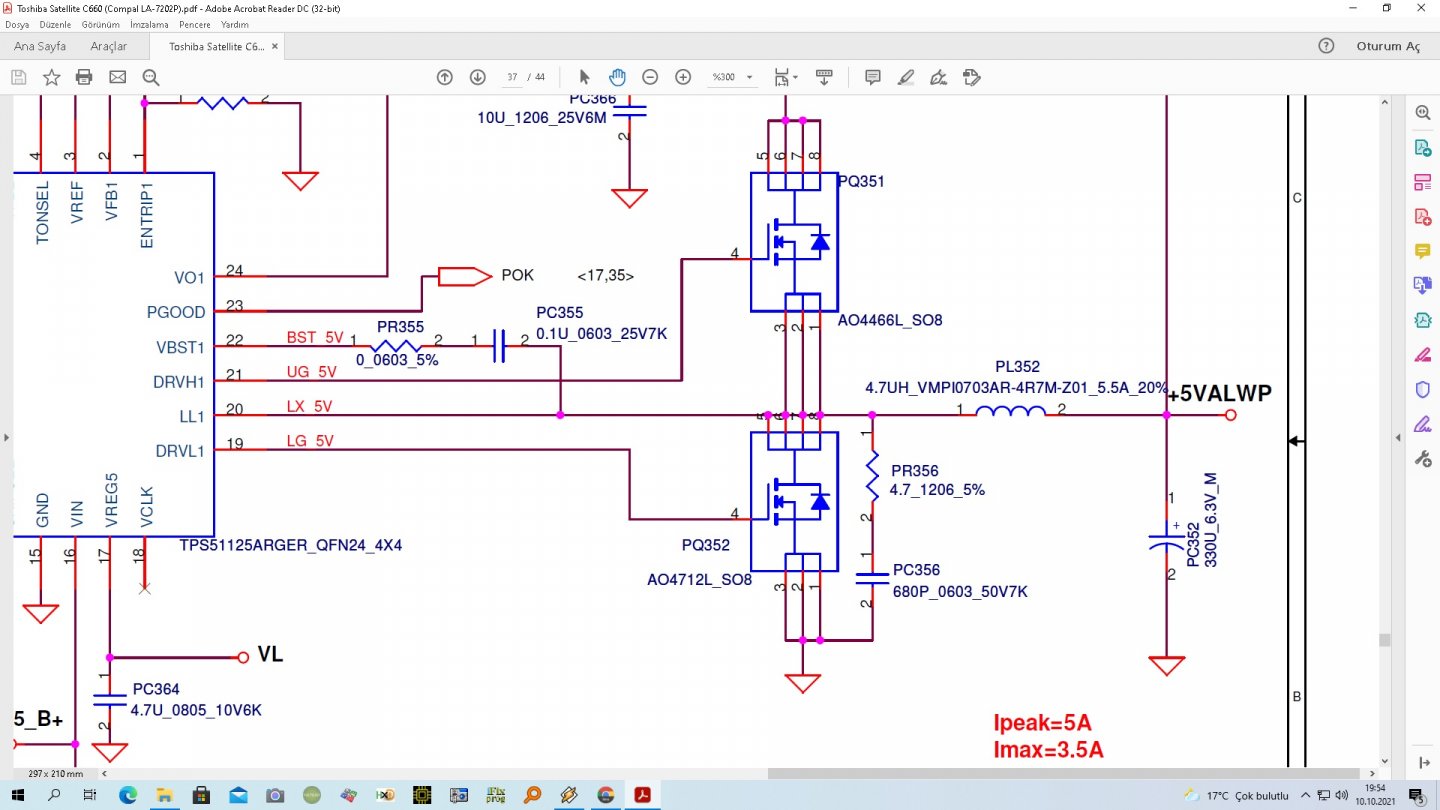The height and width of the screenshot is (810, 1440).
Task: Open the find text magnifier
Action: point(151,77)
